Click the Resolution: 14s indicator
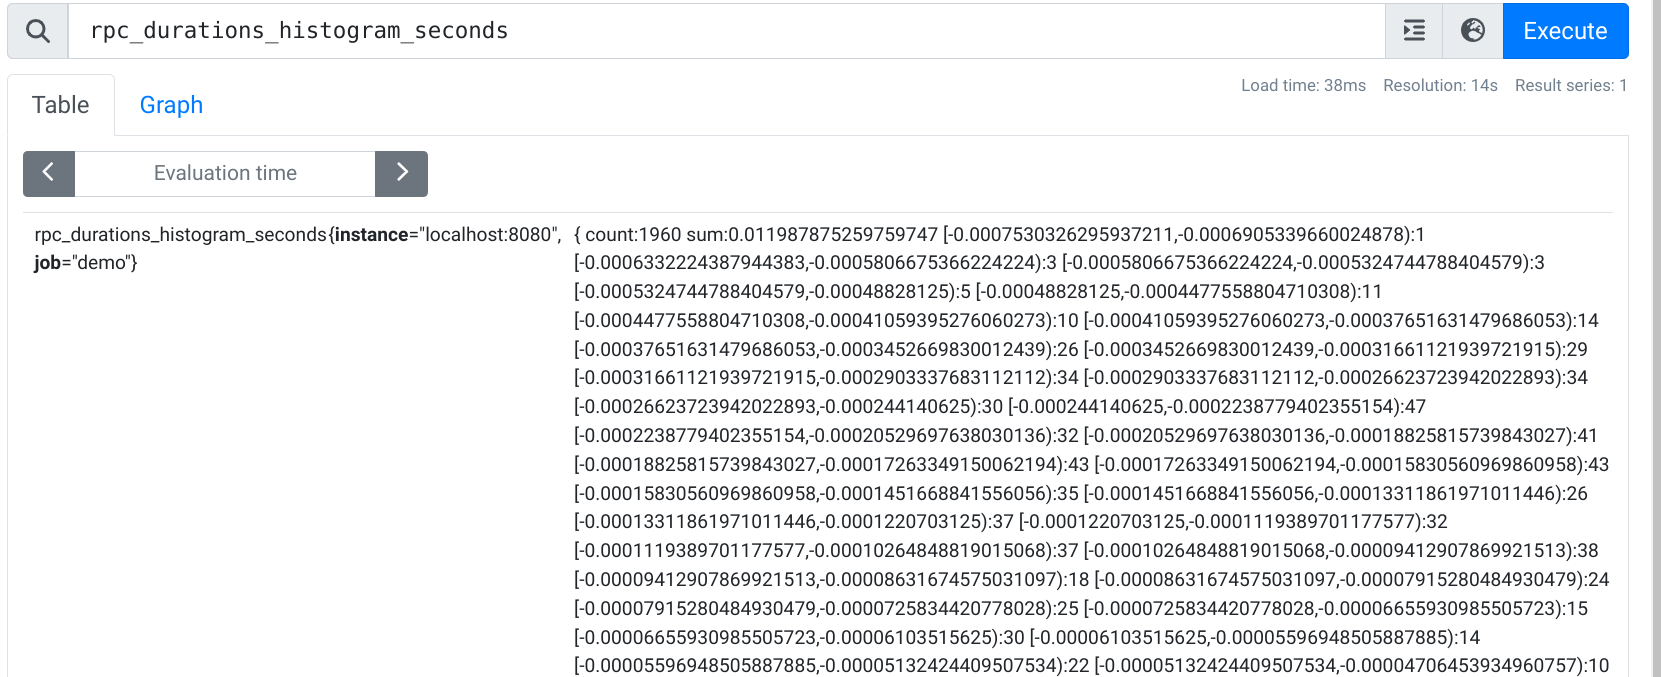 (1440, 85)
